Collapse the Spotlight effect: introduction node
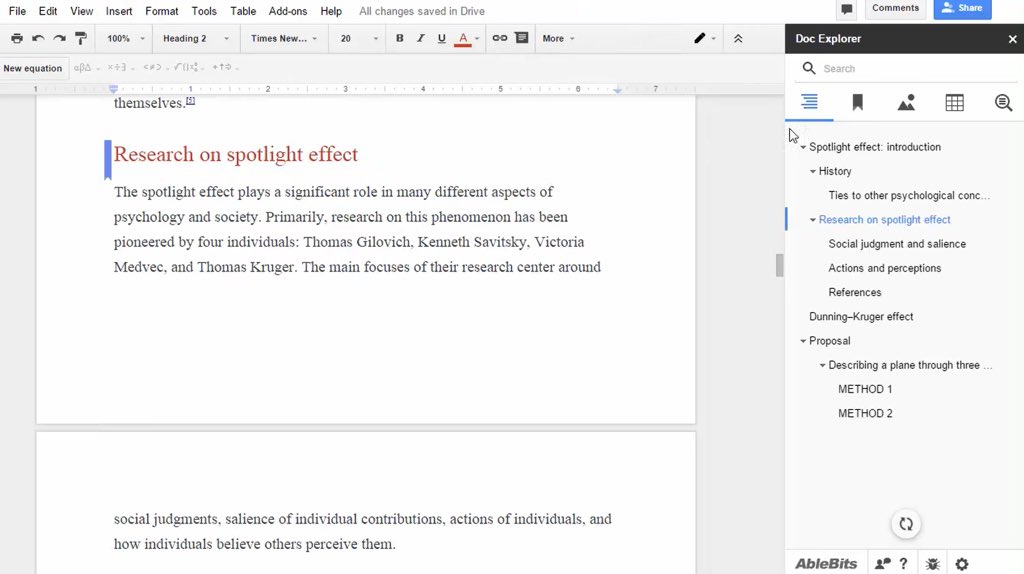This screenshot has width=1024, height=574. 803,148
